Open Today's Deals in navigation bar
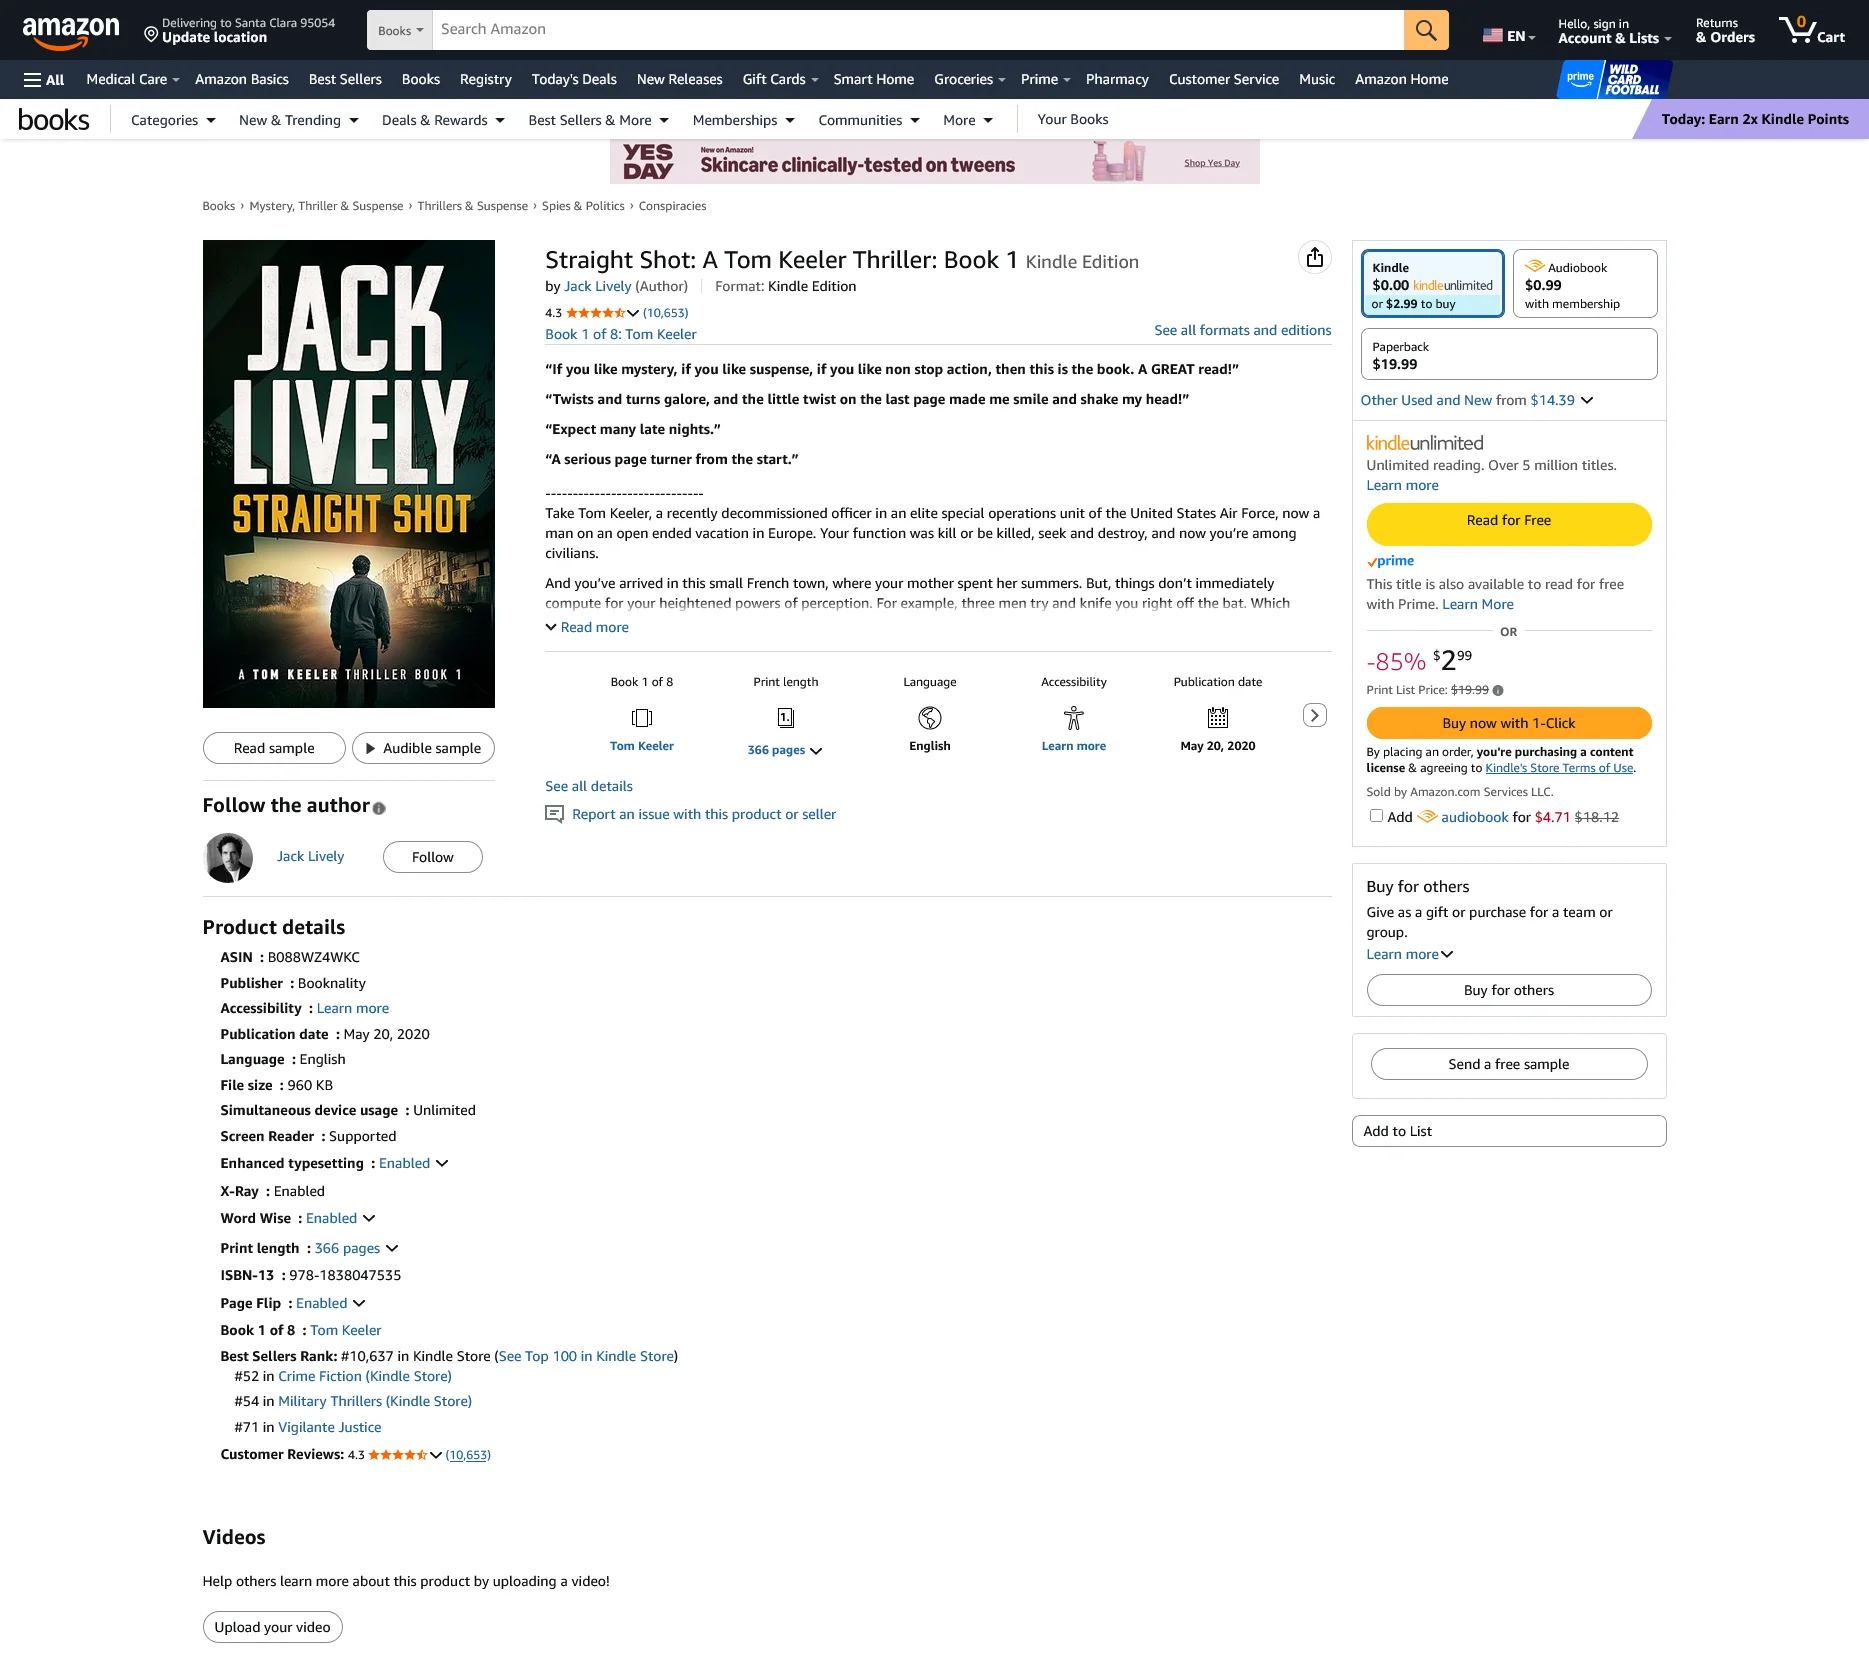Image resolution: width=1869 pixels, height=1668 pixels. pyautogui.click(x=574, y=80)
